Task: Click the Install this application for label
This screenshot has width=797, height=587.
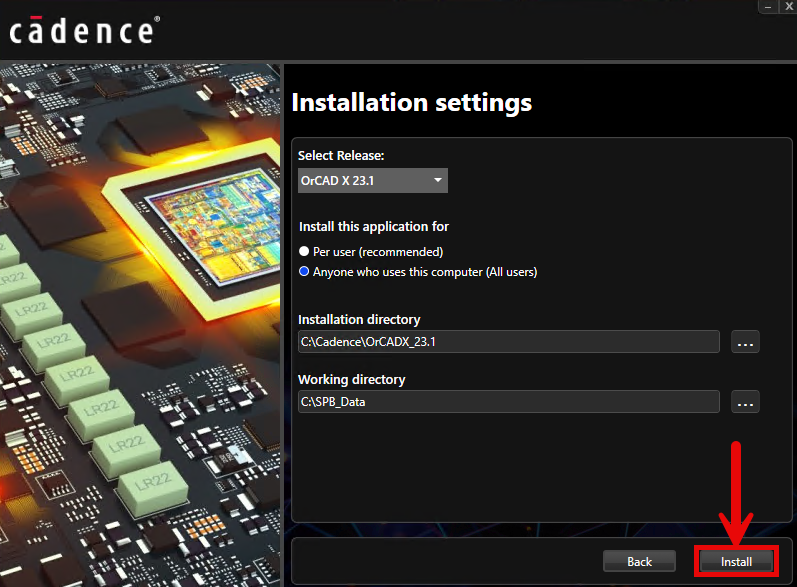Action: point(373,227)
